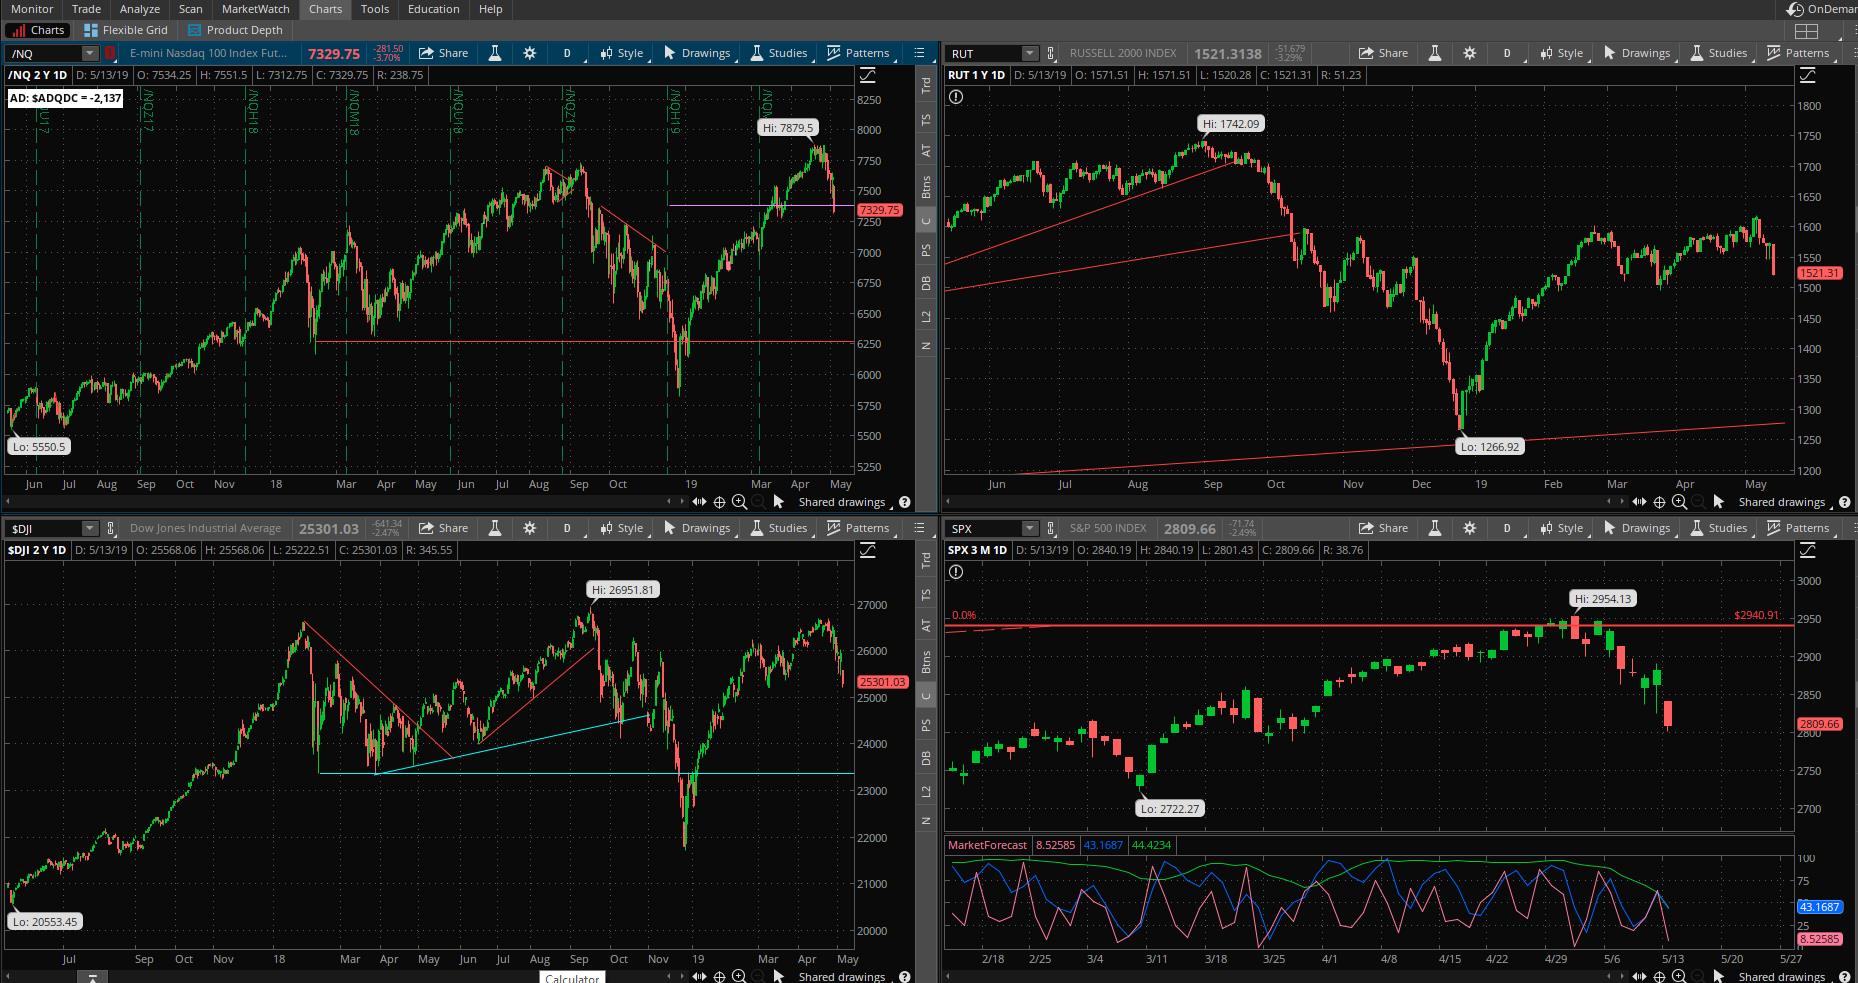Select the pointer cursor tool under the RUT chart
Viewport: 1858px width, 983px height.
click(1719, 502)
